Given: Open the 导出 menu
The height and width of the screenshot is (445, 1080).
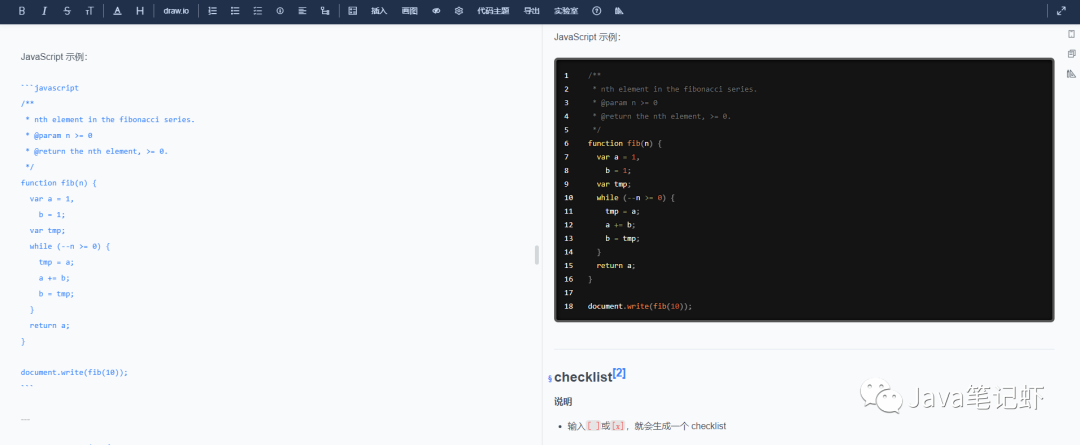Looking at the screenshot, I should [532, 11].
